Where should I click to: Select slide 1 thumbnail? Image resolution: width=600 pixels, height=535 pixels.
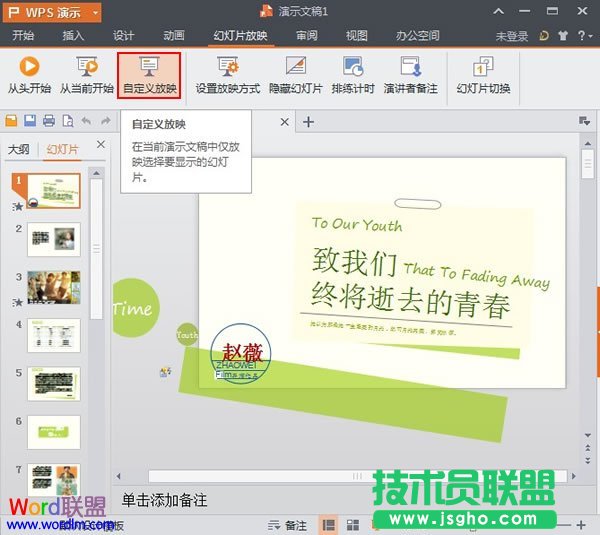tap(54, 191)
